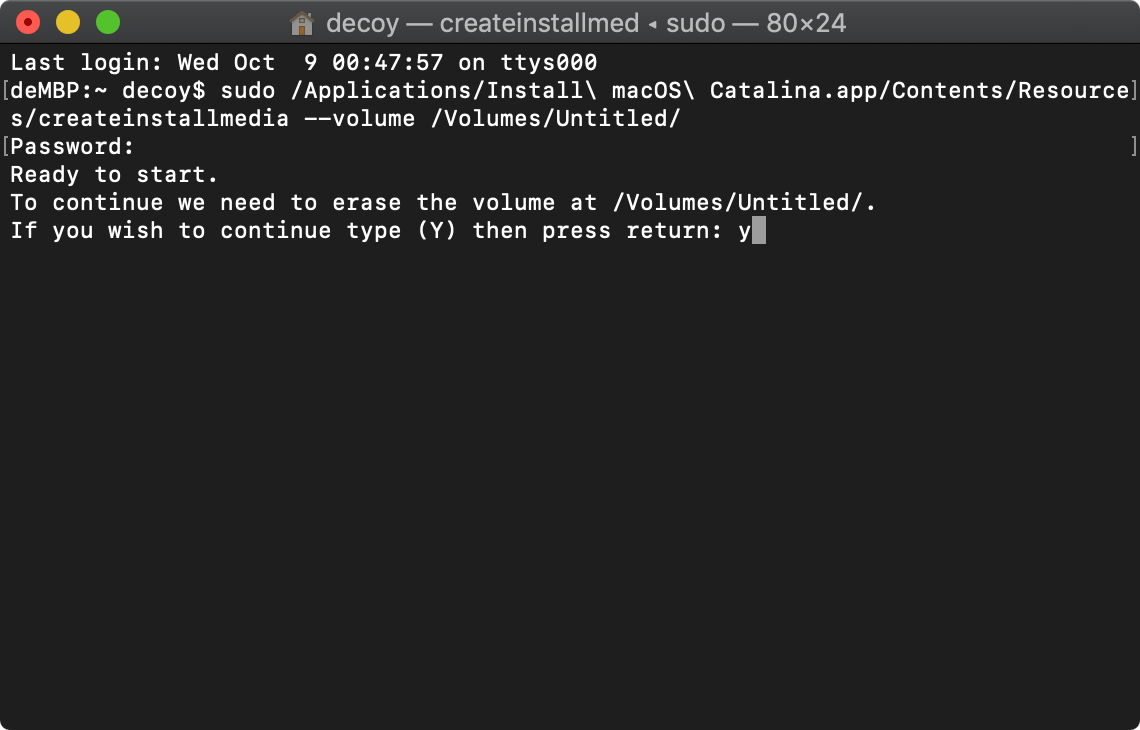Click the "sudo" word in the window title
This screenshot has width=1140, height=730.
coord(696,23)
